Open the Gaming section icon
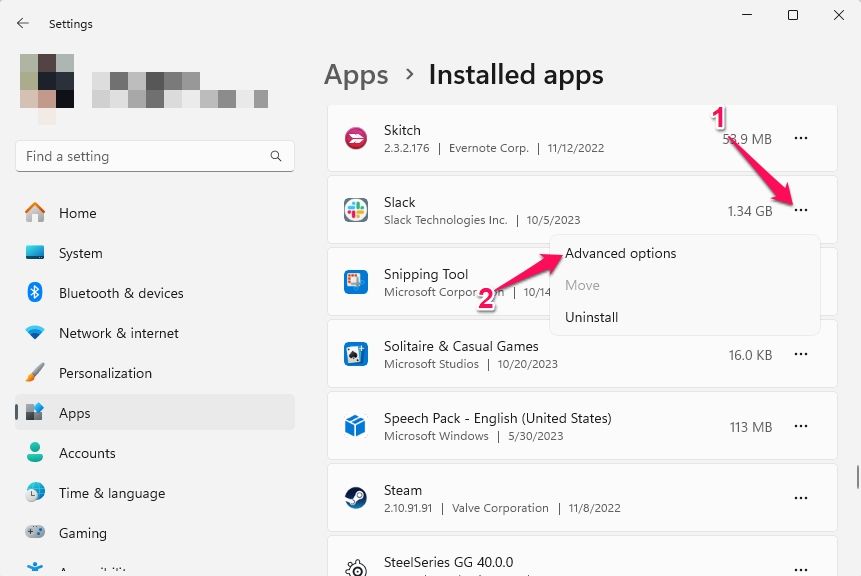The height and width of the screenshot is (576, 861). click(x=33, y=533)
